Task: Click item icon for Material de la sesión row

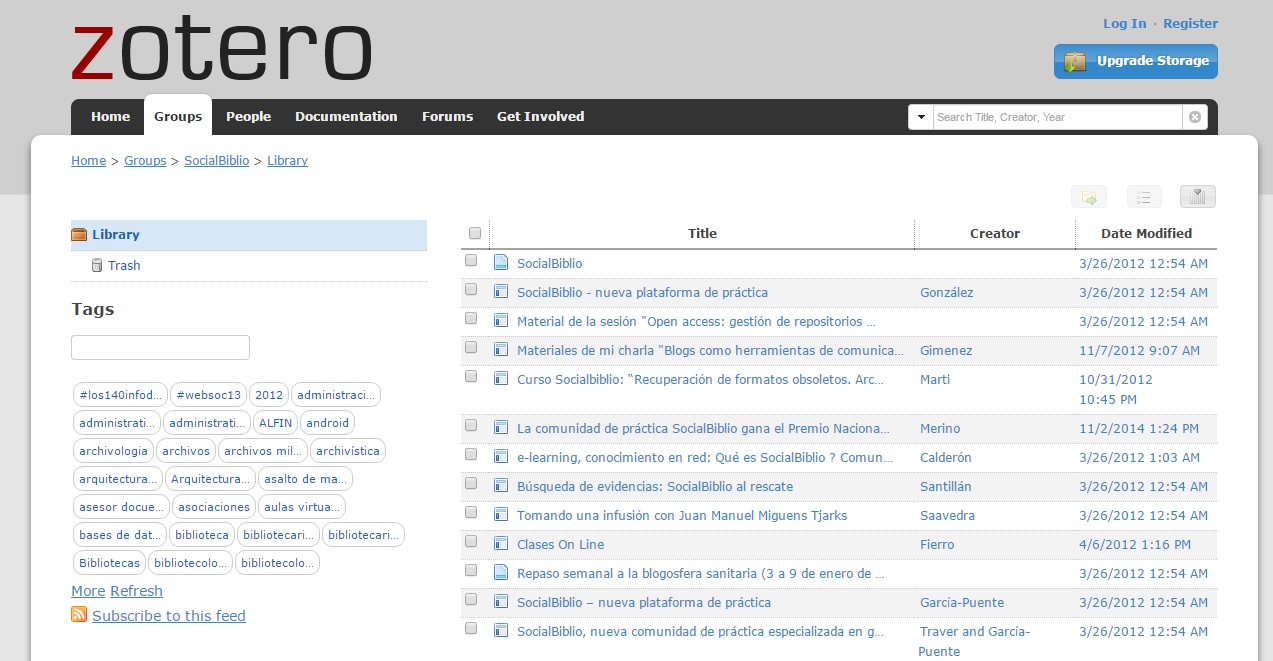Action: tap(501, 321)
